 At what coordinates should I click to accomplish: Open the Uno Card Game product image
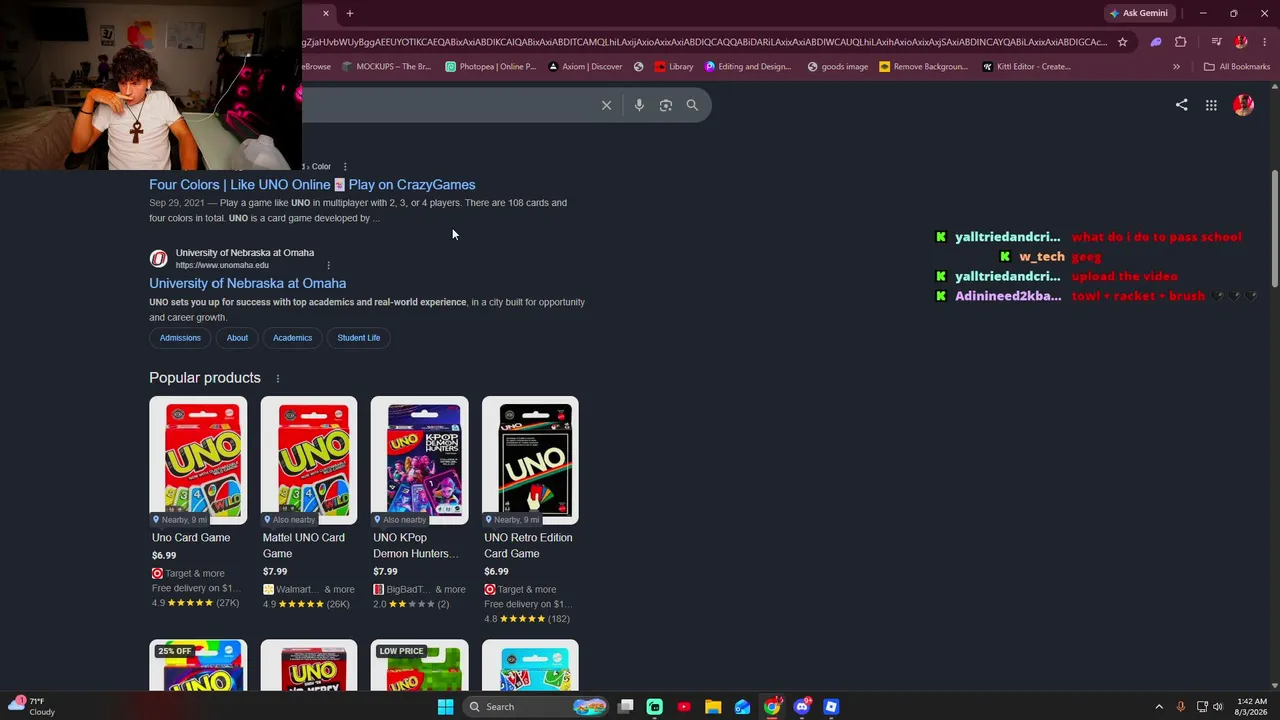pyautogui.click(x=198, y=460)
